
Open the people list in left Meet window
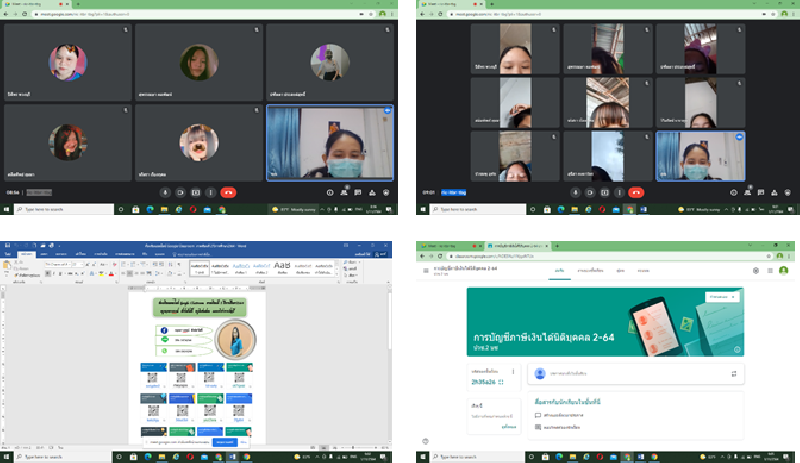click(x=345, y=192)
